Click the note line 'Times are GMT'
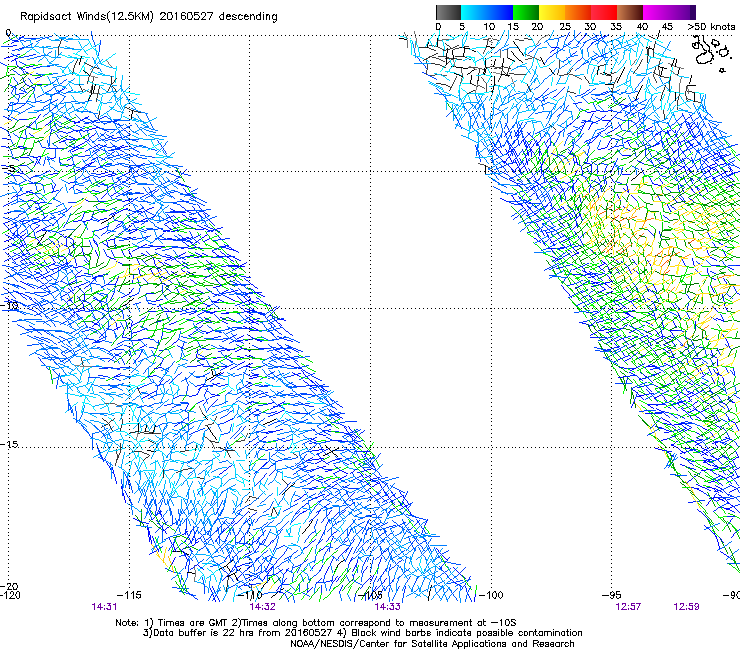The image size is (740, 650). coord(195,623)
